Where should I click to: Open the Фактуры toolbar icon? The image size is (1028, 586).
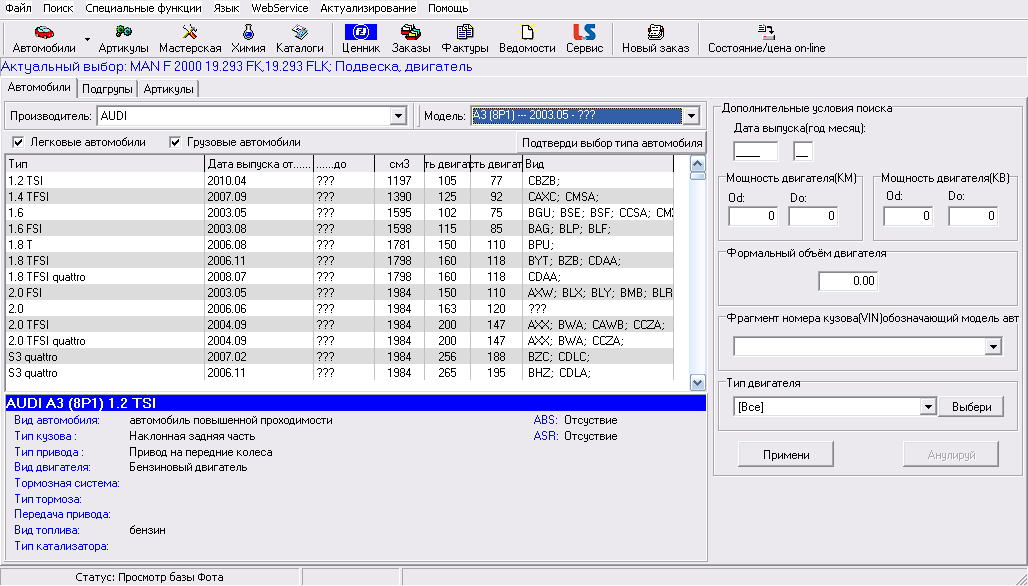tap(465, 39)
